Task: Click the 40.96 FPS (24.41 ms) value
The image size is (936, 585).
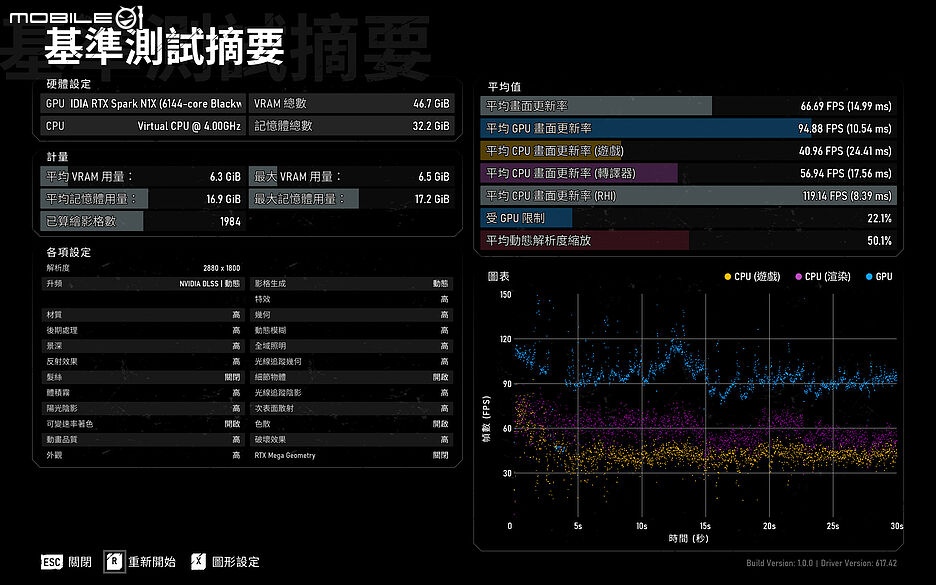Action: point(845,151)
